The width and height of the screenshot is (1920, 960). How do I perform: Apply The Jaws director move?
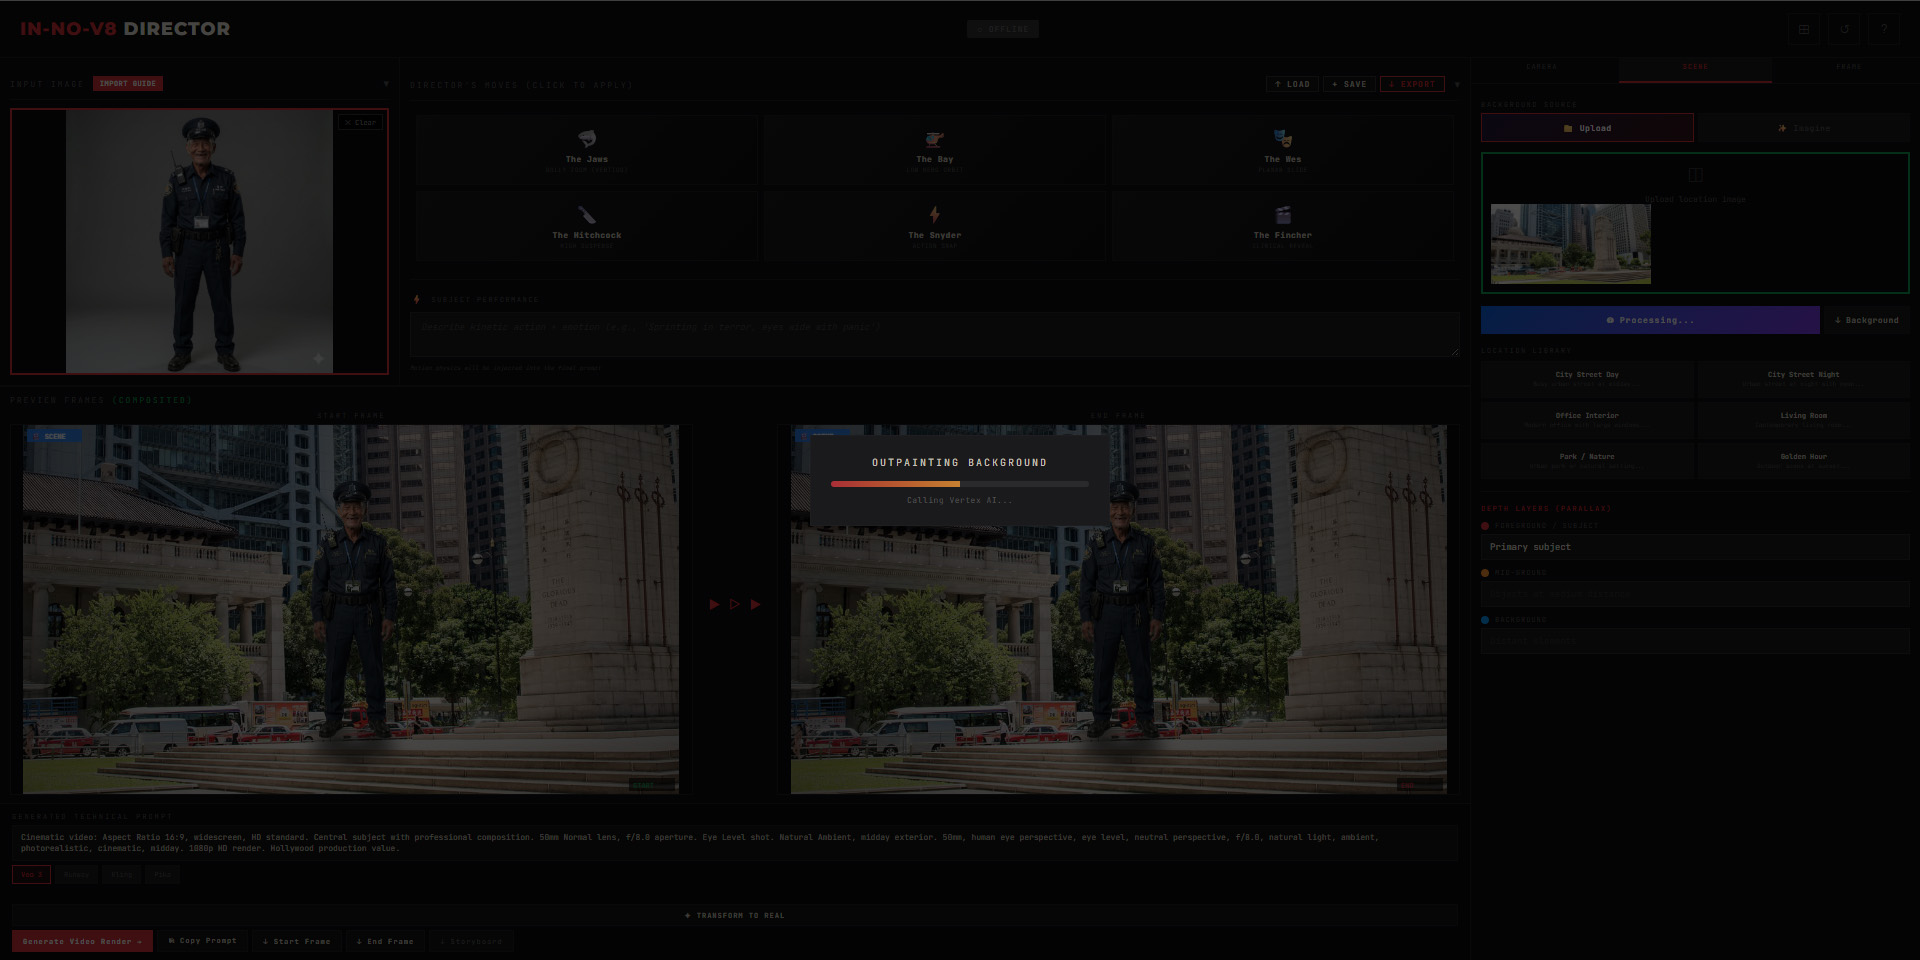coord(586,150)
